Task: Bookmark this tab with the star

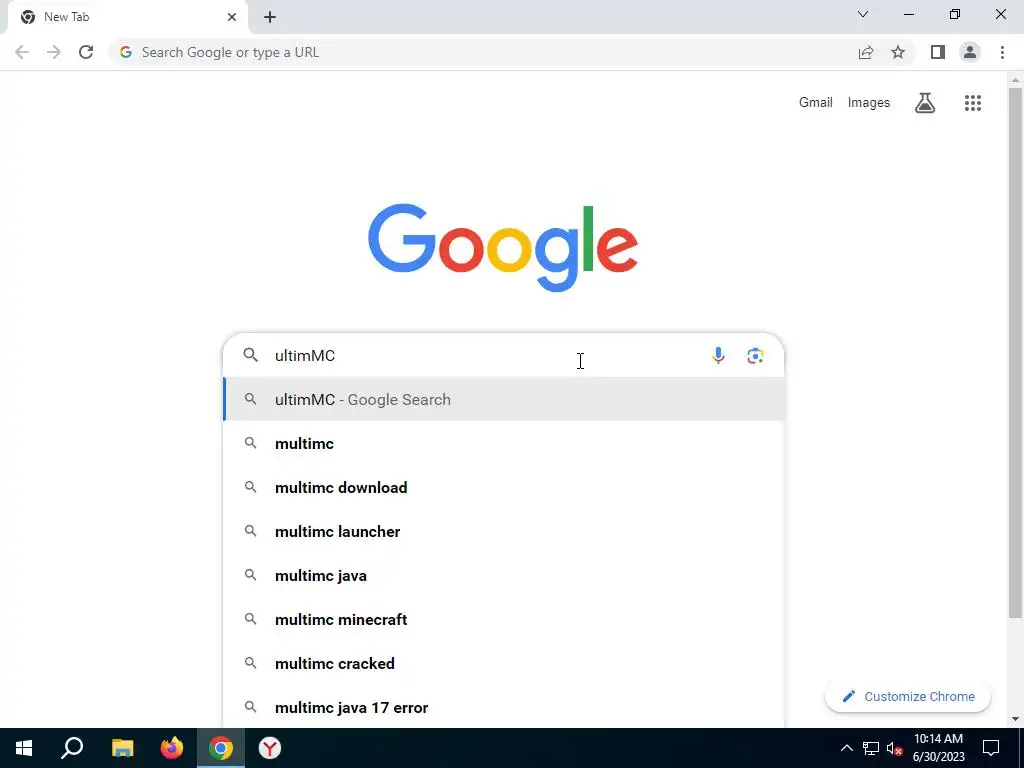Action: (898, 52)
